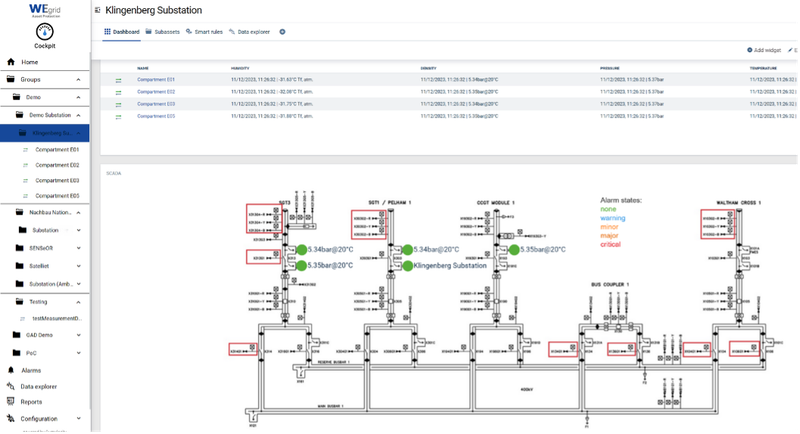Click the DENSITY column header
The height and width of the screenshot is (434, 800).
coord(429,68)
